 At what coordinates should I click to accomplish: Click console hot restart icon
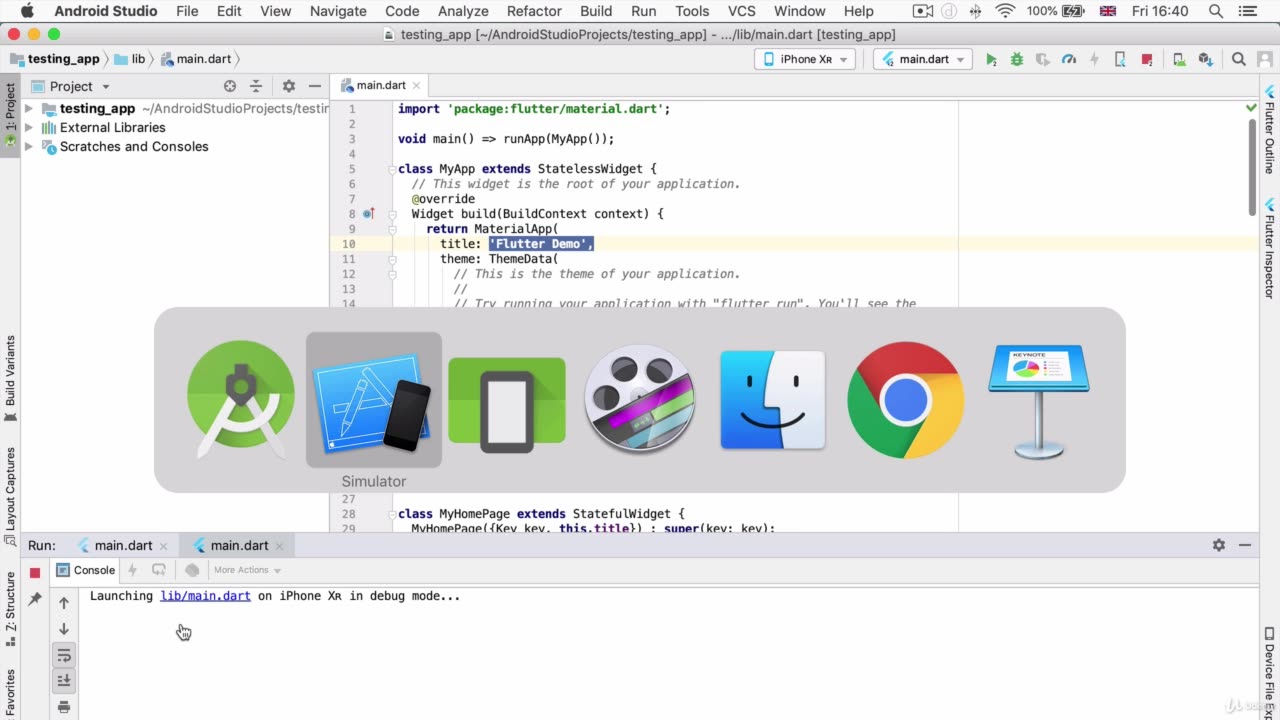pos(158,570)
